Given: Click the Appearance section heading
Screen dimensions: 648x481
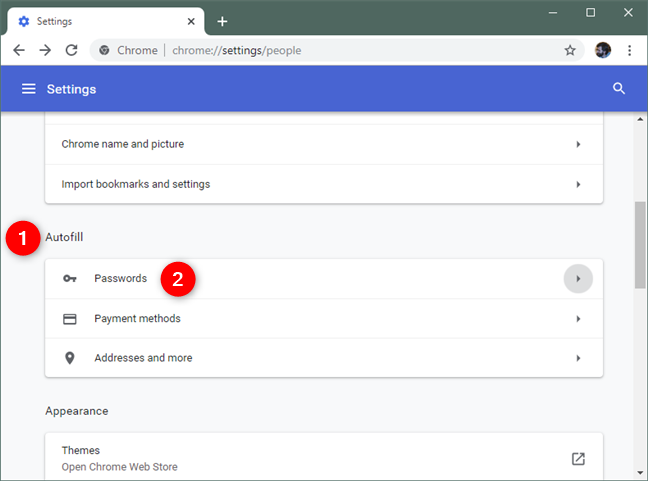Looking at the screenshot, I should coord(76,411).
